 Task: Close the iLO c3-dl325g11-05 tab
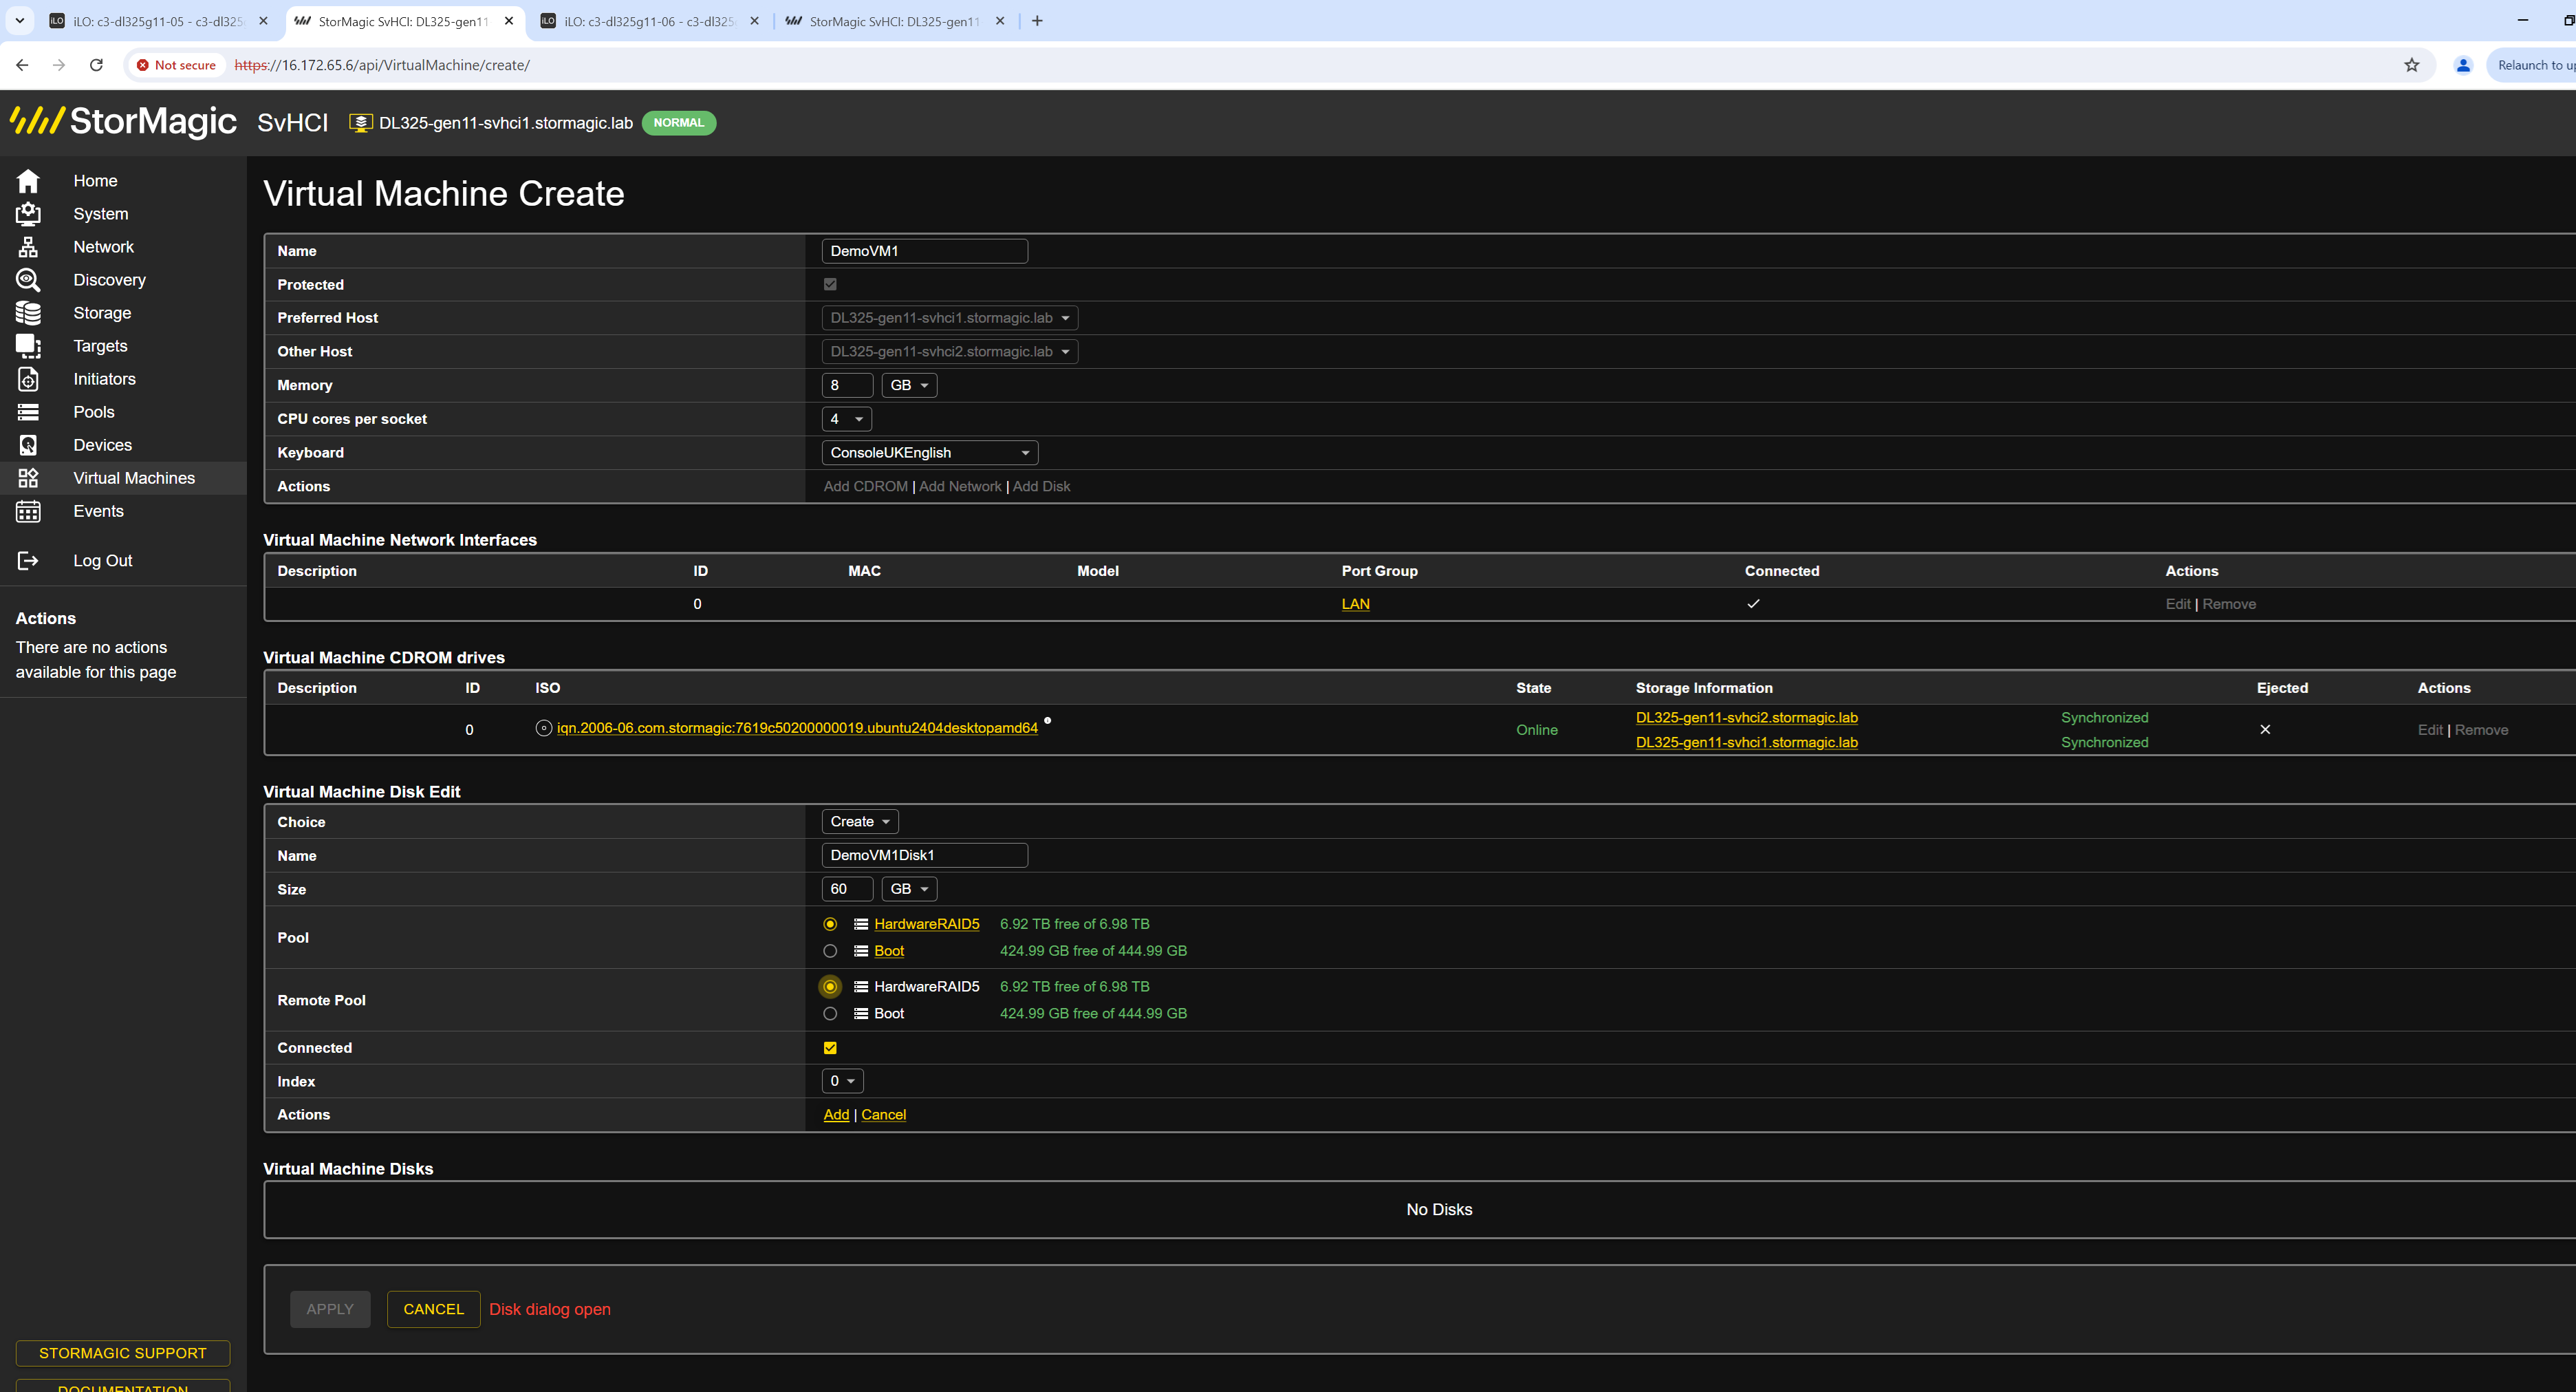coord(263,21)
